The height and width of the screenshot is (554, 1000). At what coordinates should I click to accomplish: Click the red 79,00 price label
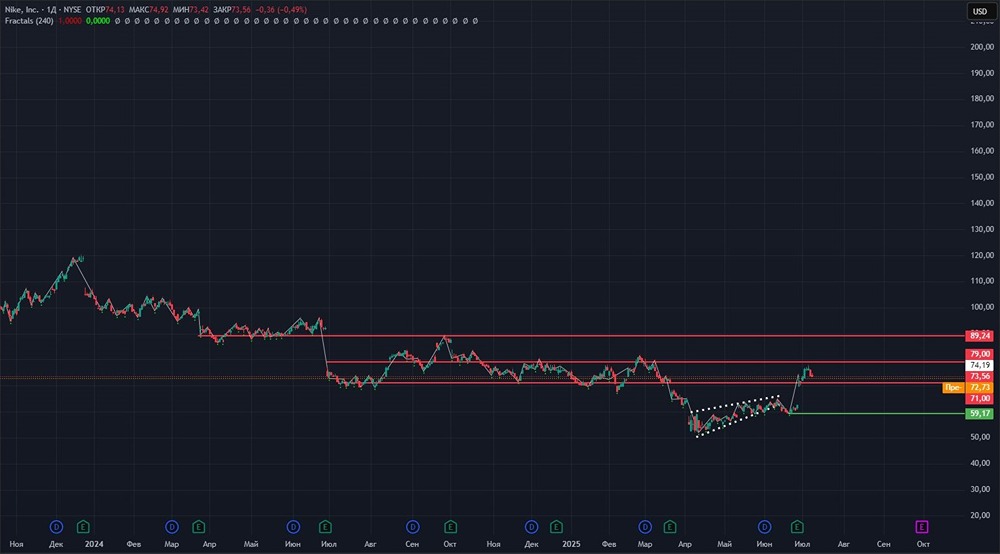(980, 354)
